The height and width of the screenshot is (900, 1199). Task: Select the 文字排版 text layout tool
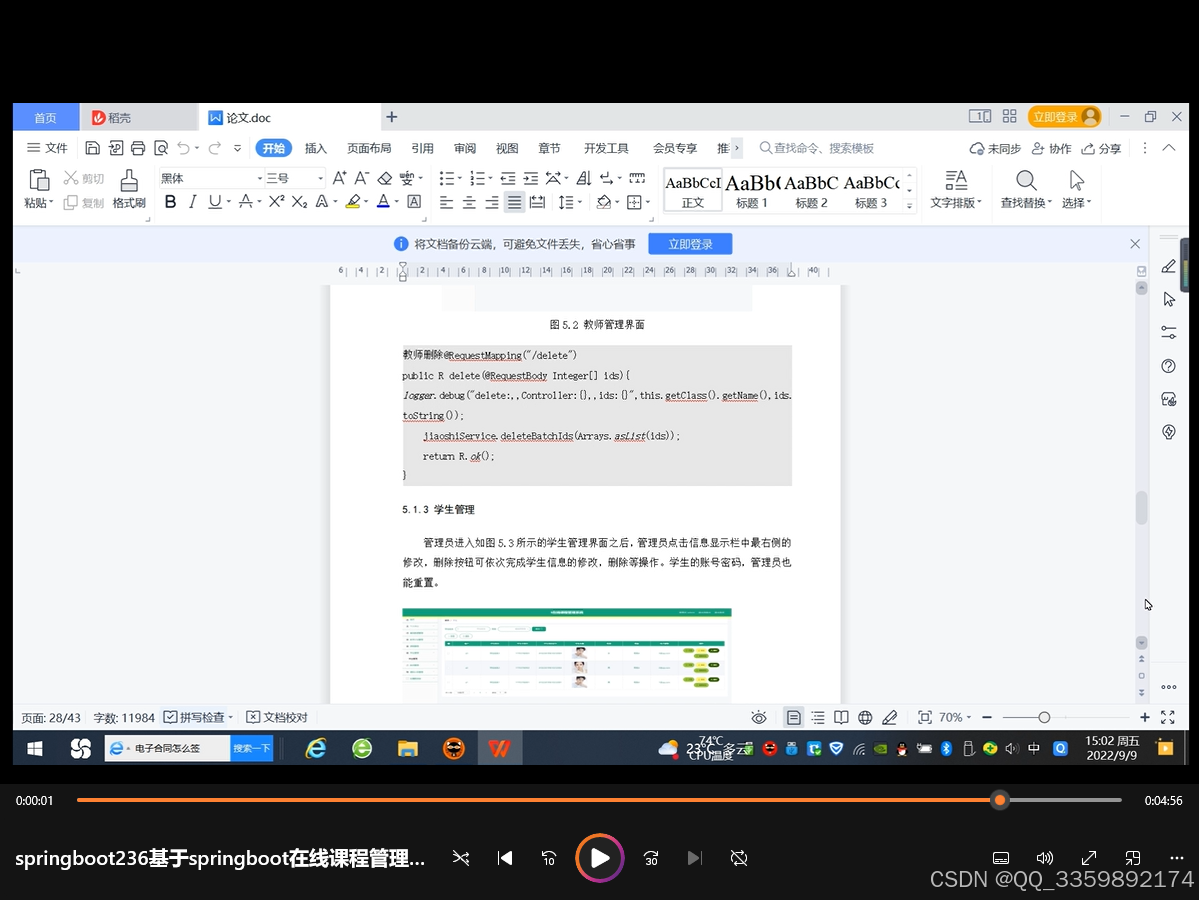[x=955, y=190]
